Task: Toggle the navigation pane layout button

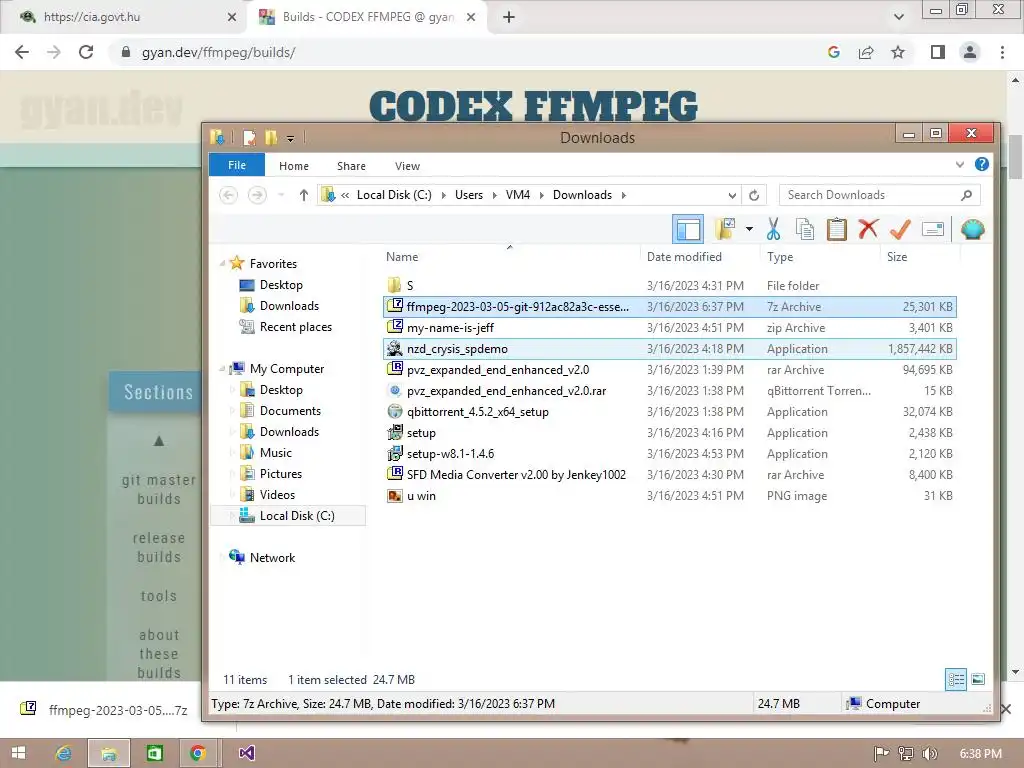Action: tap(688, 229)
